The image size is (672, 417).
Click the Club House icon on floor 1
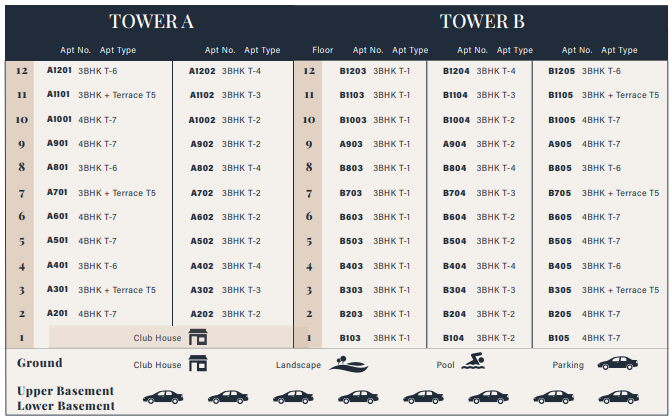tap(198, 337)
